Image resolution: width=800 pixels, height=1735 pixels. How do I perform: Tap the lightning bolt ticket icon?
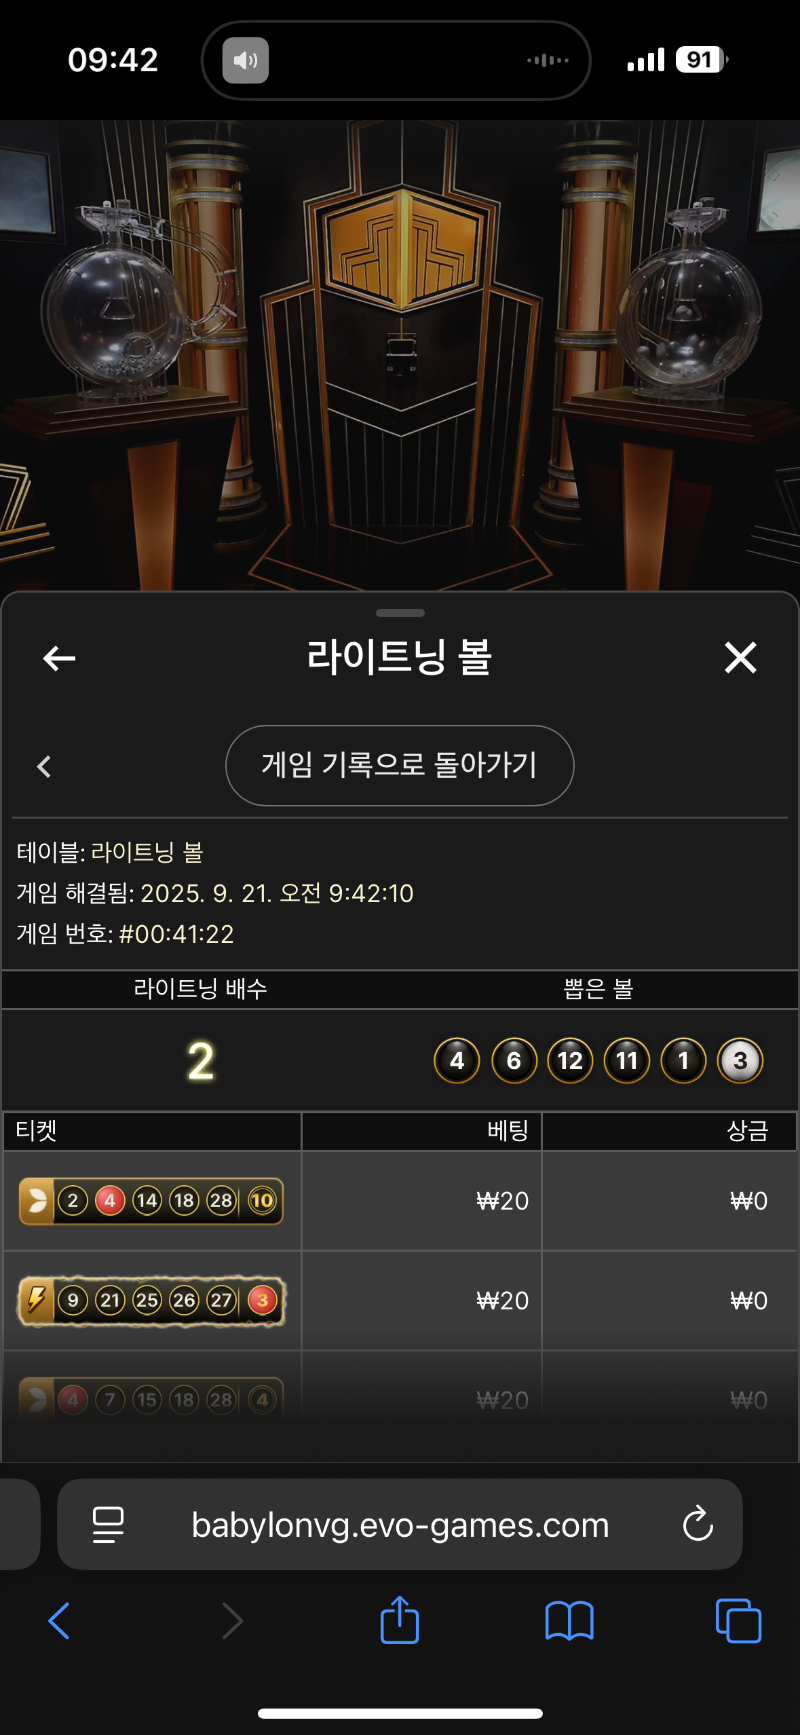[x=36, y=1300]
